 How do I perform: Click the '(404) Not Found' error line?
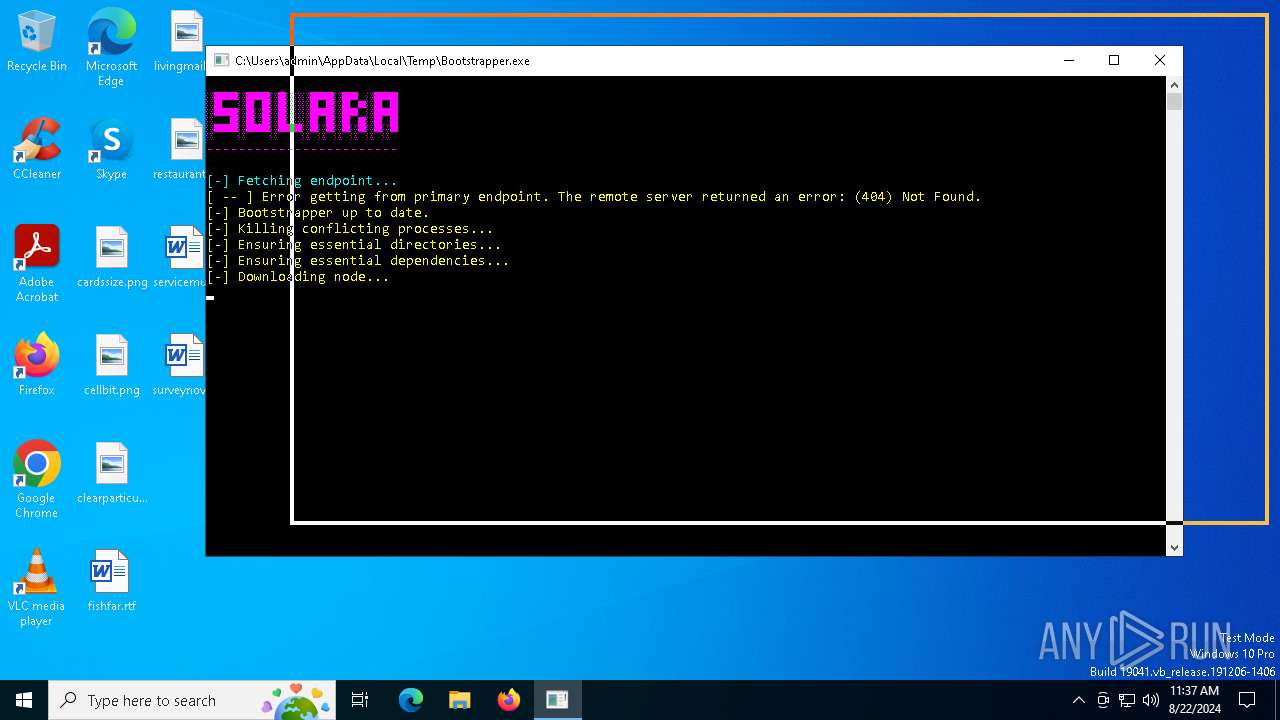point(594,197)
